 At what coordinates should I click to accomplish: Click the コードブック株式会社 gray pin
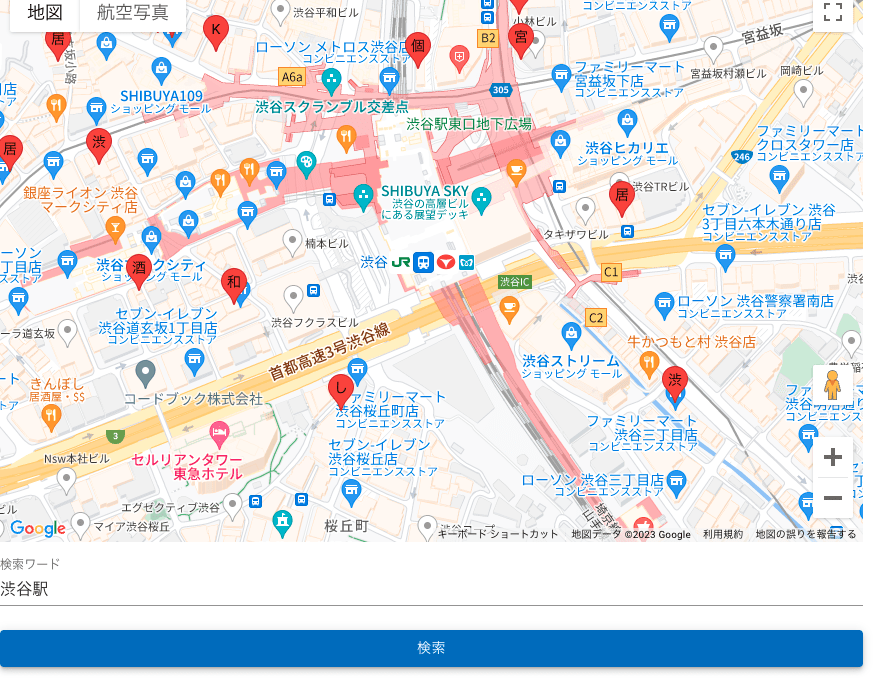click(145, 373)
